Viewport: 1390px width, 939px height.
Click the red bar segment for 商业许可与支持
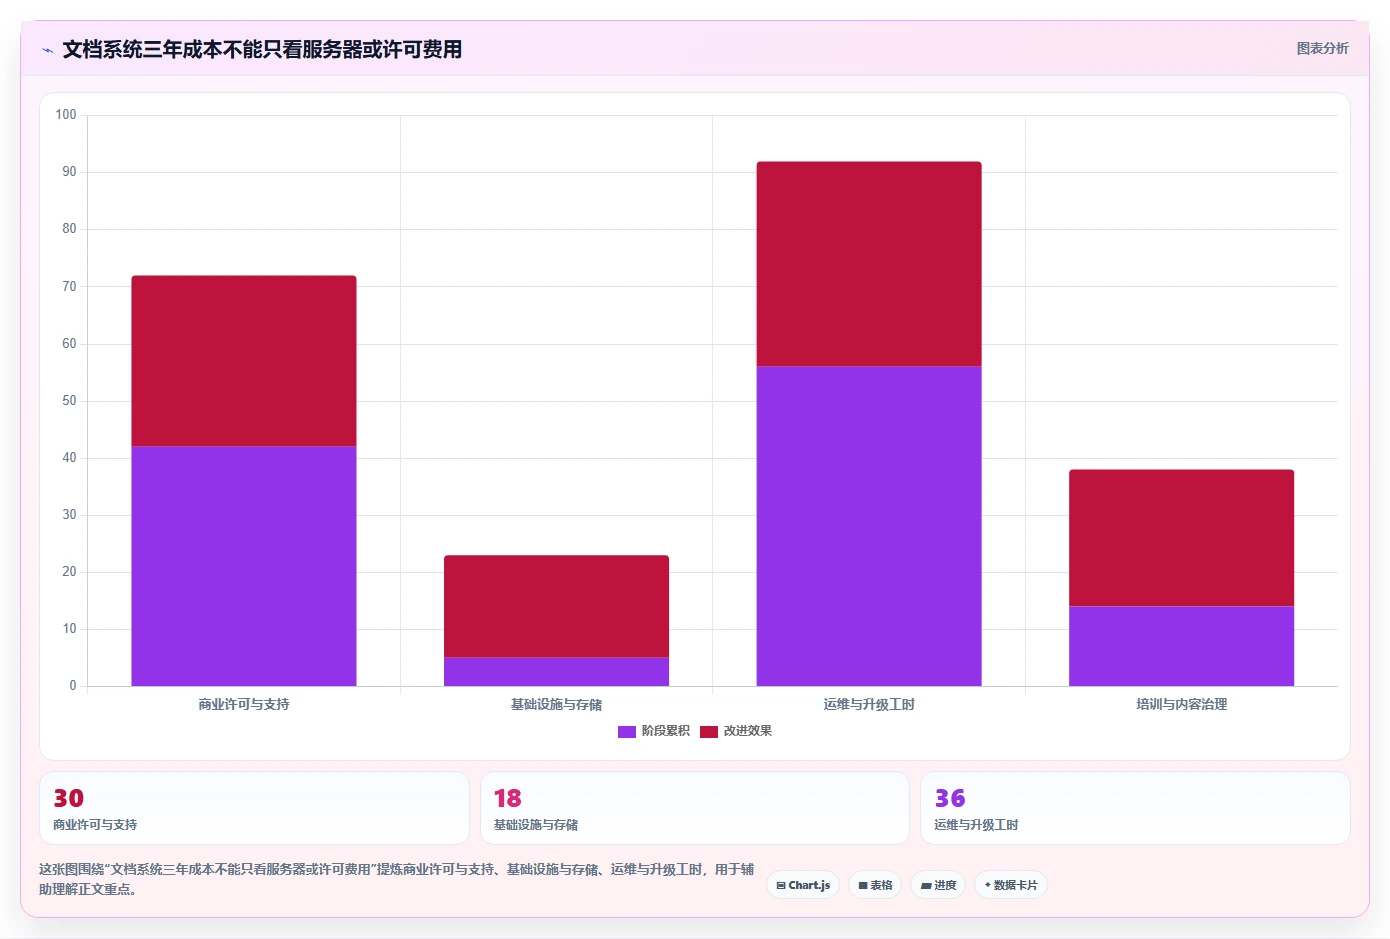pos(244,361)
